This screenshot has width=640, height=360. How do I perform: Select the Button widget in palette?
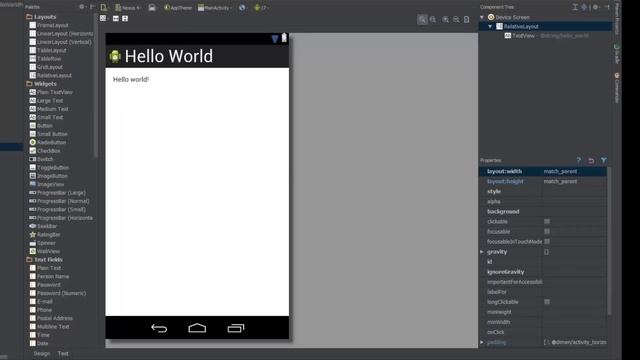(41, 126)
